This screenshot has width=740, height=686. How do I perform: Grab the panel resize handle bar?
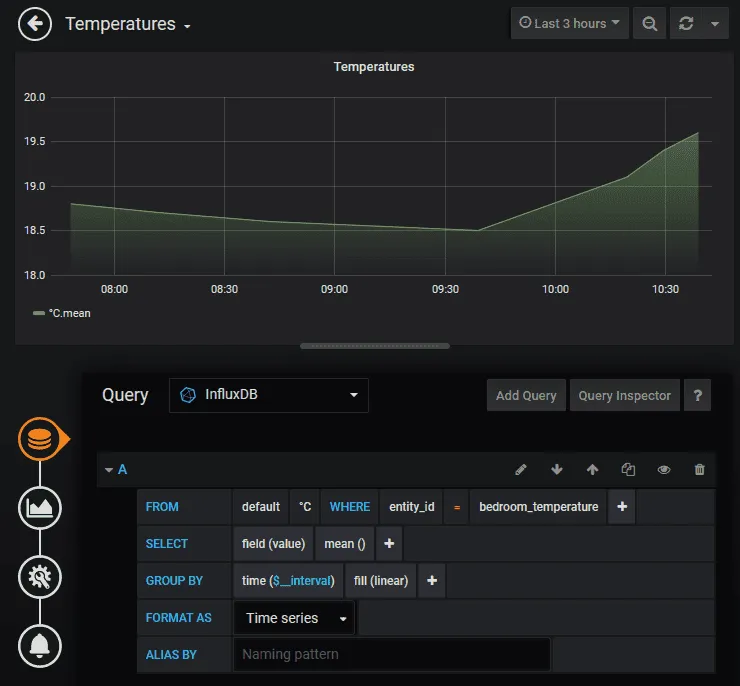click(x=375, y=346)
